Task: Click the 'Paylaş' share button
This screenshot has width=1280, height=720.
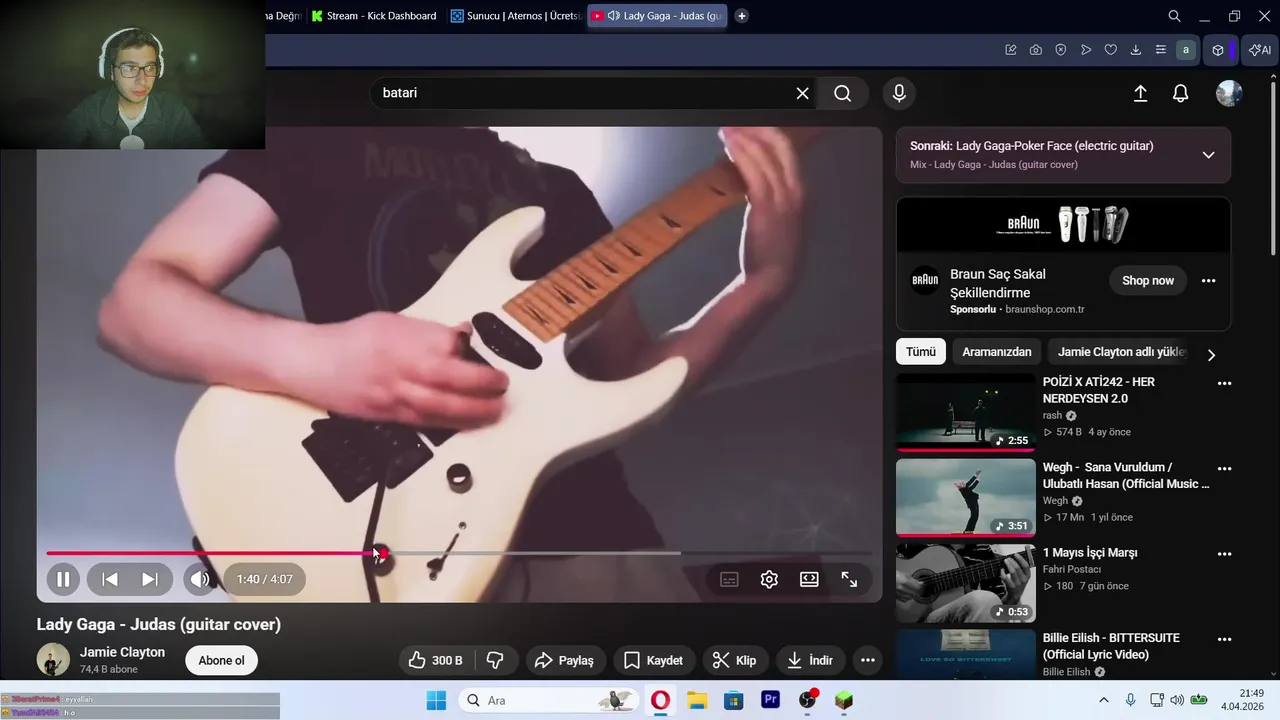Action: tap(565, 660)
